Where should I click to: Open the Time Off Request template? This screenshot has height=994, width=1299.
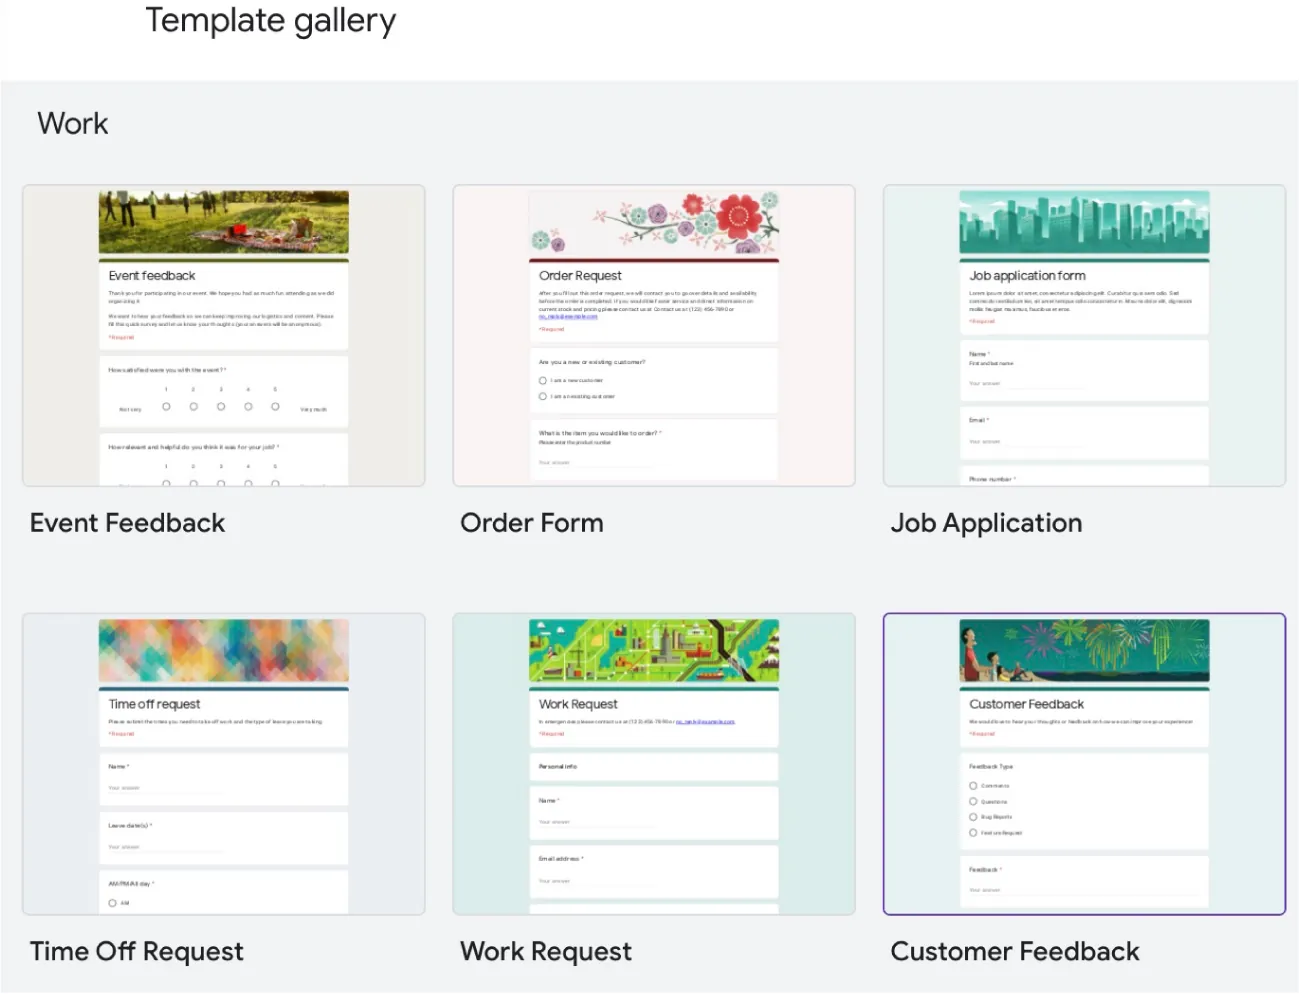223,763
